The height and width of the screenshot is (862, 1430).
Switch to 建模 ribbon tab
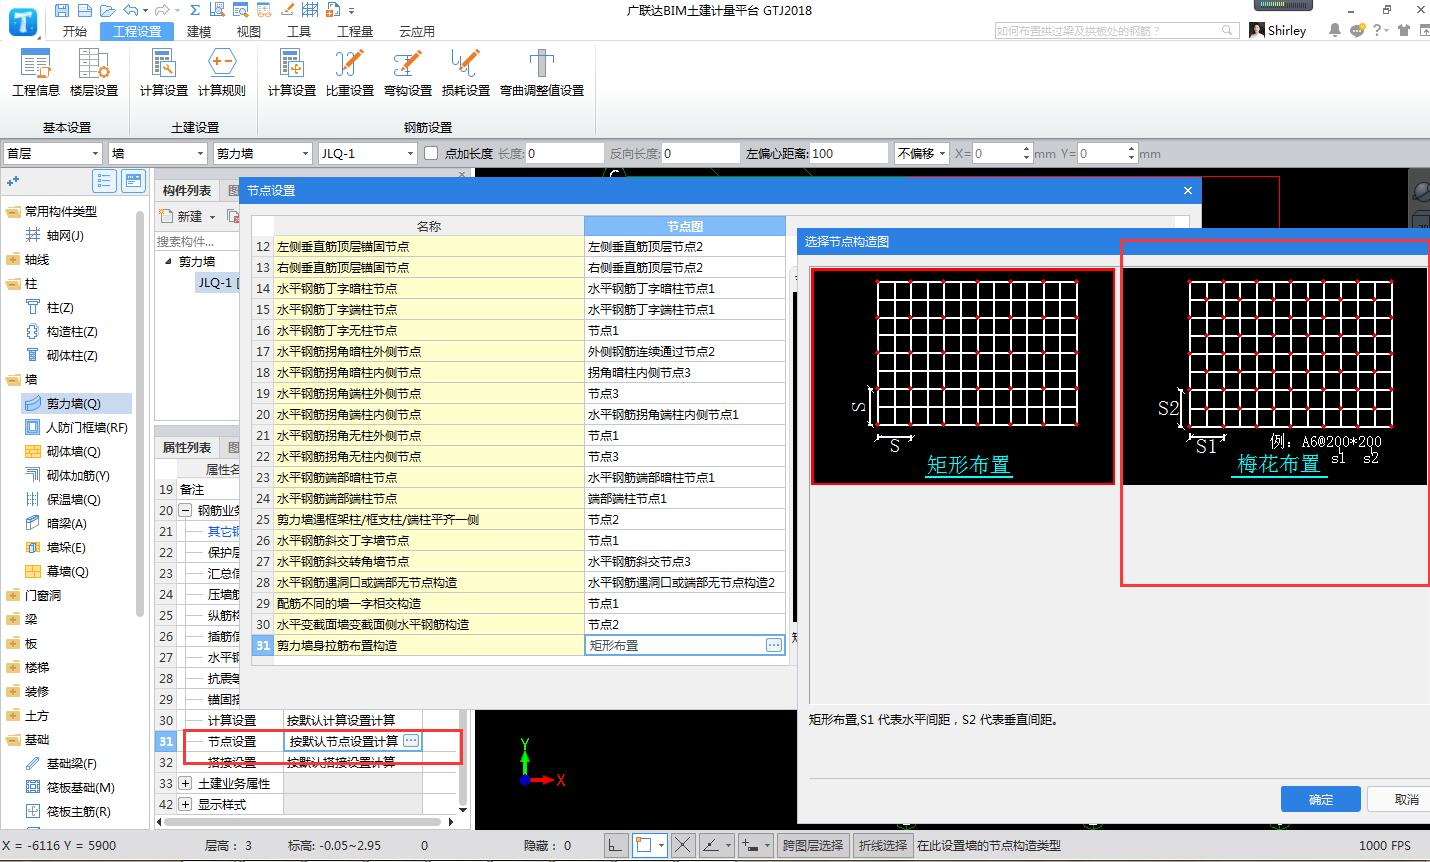[x=199, y=31]
